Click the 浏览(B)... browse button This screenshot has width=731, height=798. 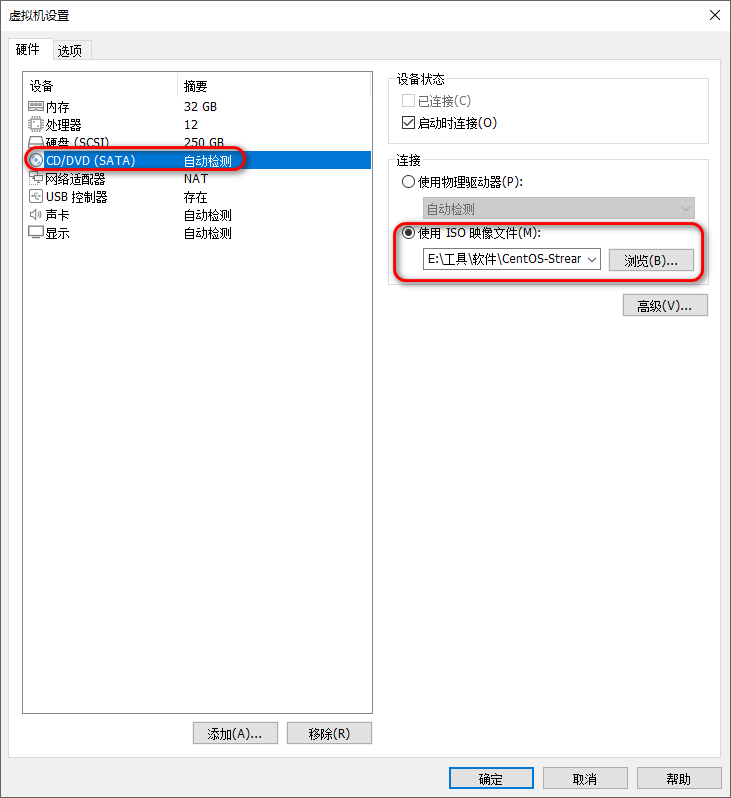click(651, 260)
